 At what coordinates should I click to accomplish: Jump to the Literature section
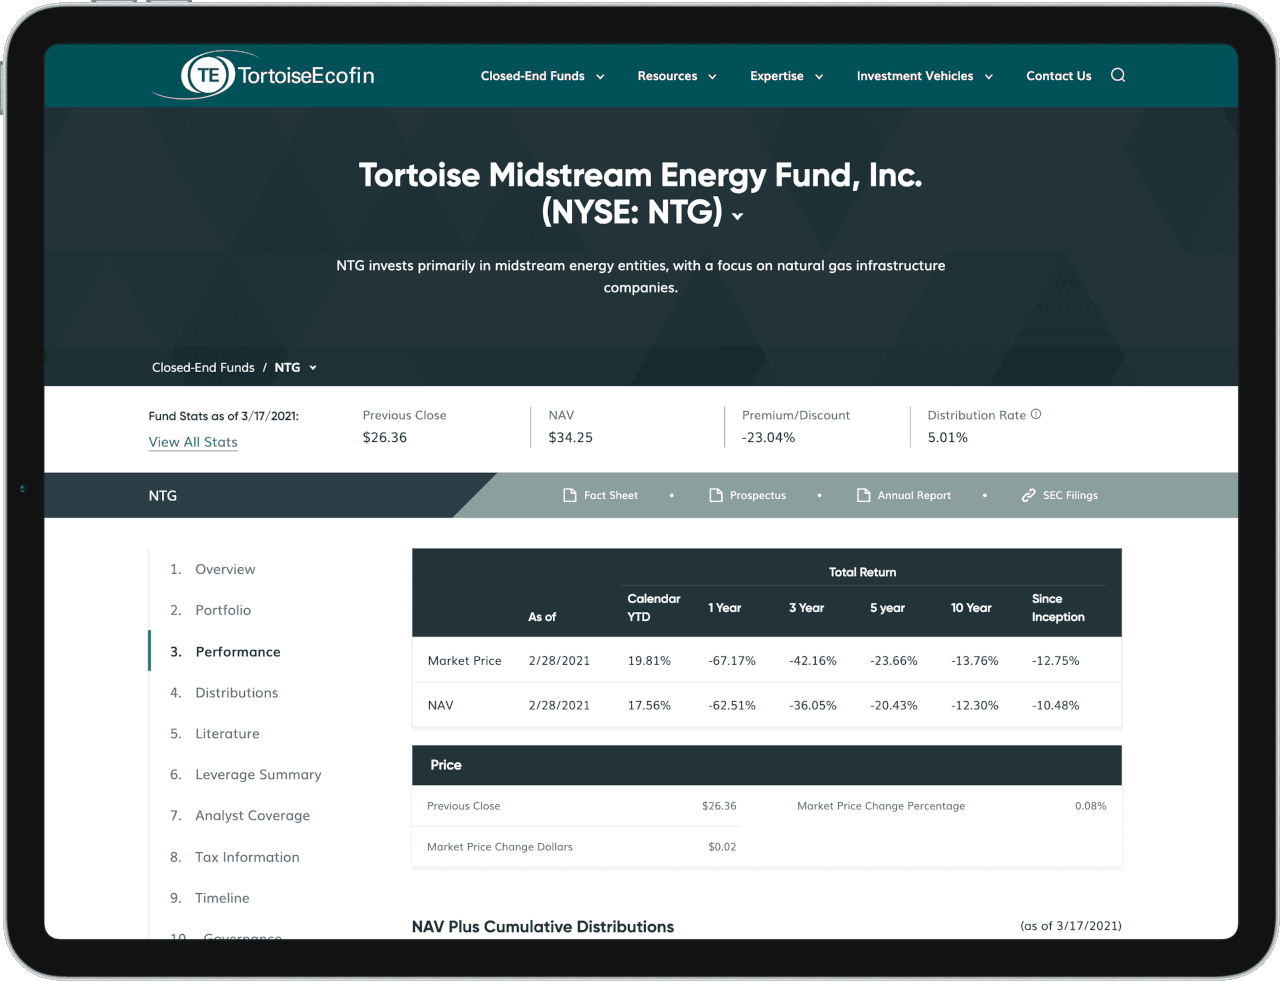pos(227,734)
